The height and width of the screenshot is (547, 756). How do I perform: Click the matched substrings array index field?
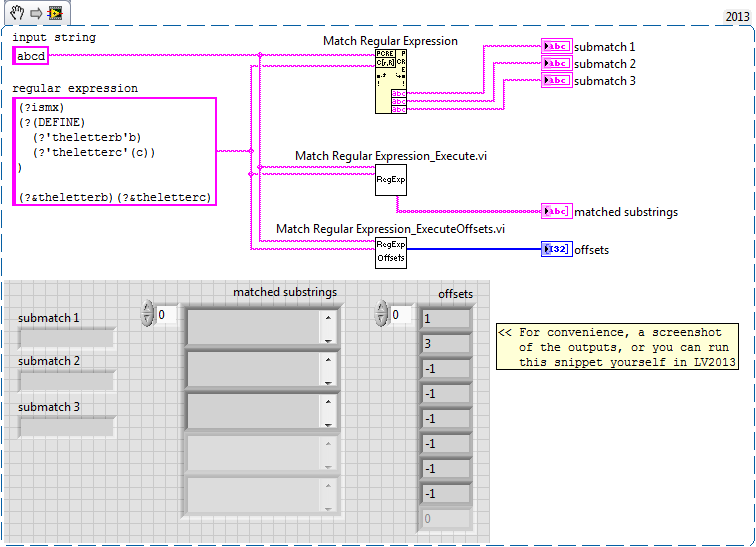pyautogui.click(x=166, y=314)
